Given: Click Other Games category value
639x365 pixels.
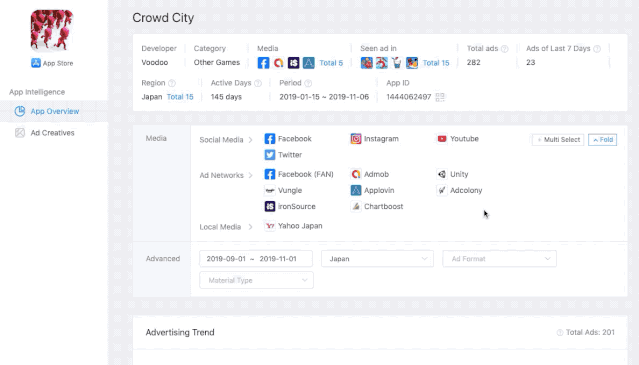Looking at the screenshot, I should point(217,62).
